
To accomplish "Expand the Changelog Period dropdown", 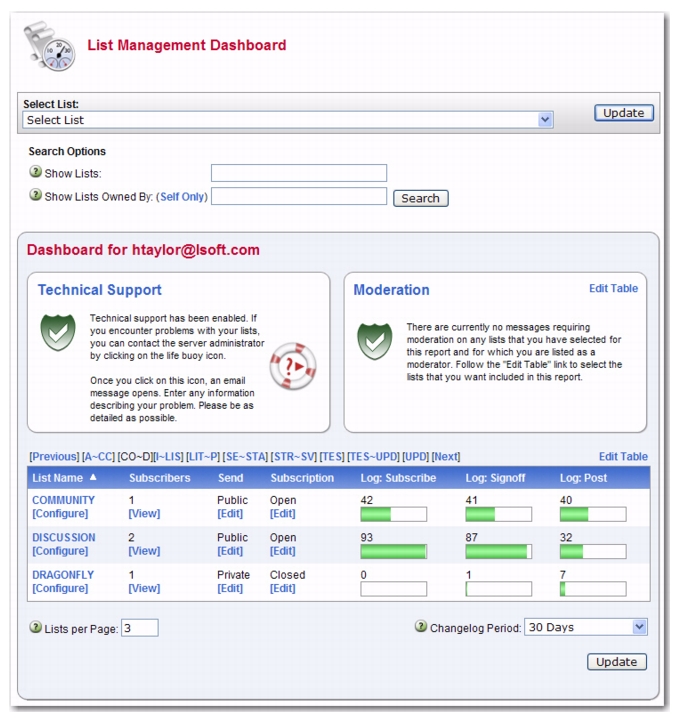I will pos(639,628).
